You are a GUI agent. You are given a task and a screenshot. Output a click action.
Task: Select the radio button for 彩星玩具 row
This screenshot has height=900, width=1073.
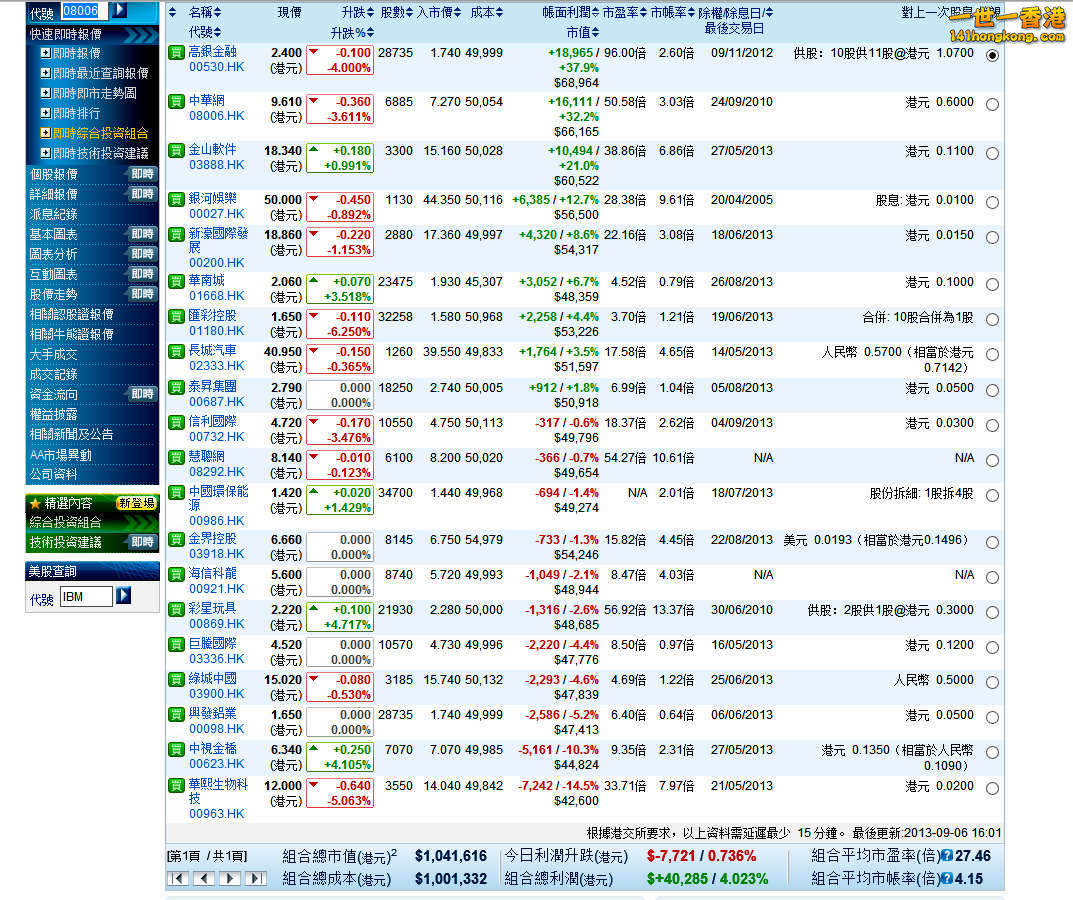[x=992, y=613]
